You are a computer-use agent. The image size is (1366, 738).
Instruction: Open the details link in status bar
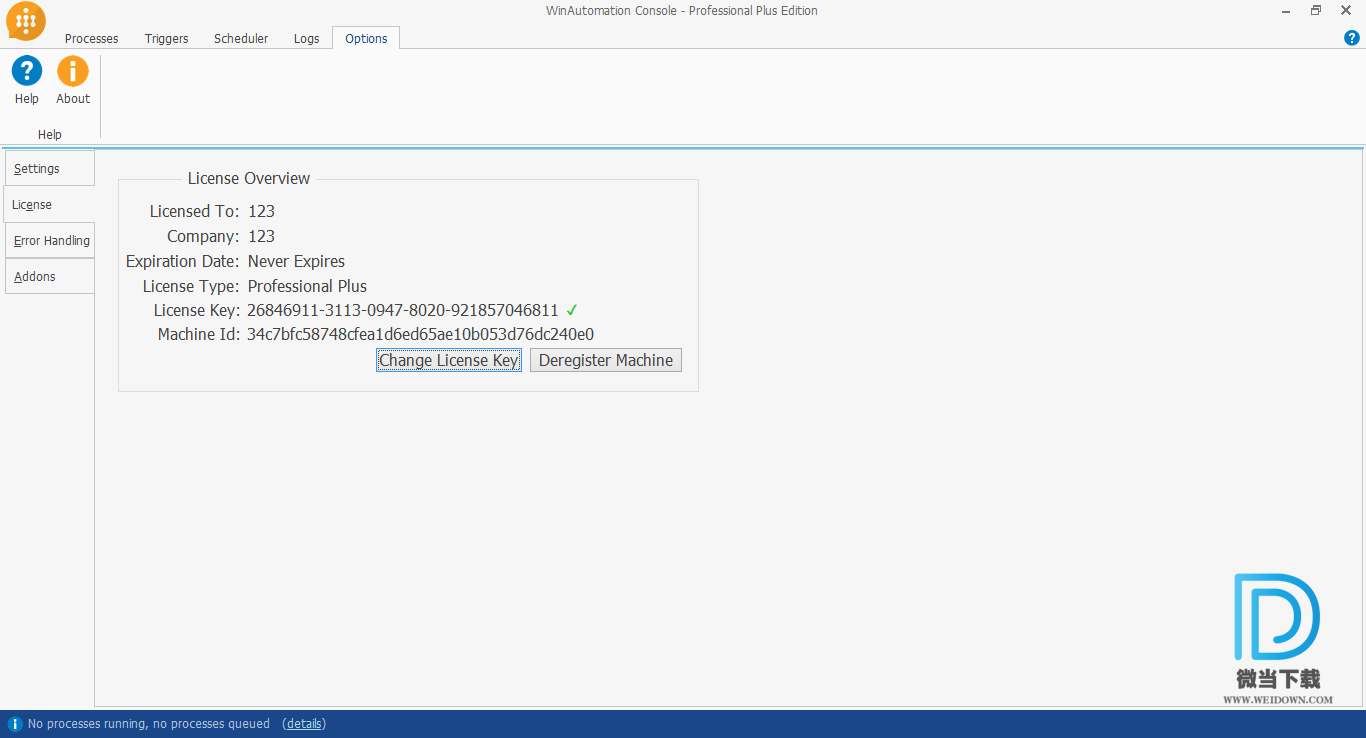[x=304, y=724]
